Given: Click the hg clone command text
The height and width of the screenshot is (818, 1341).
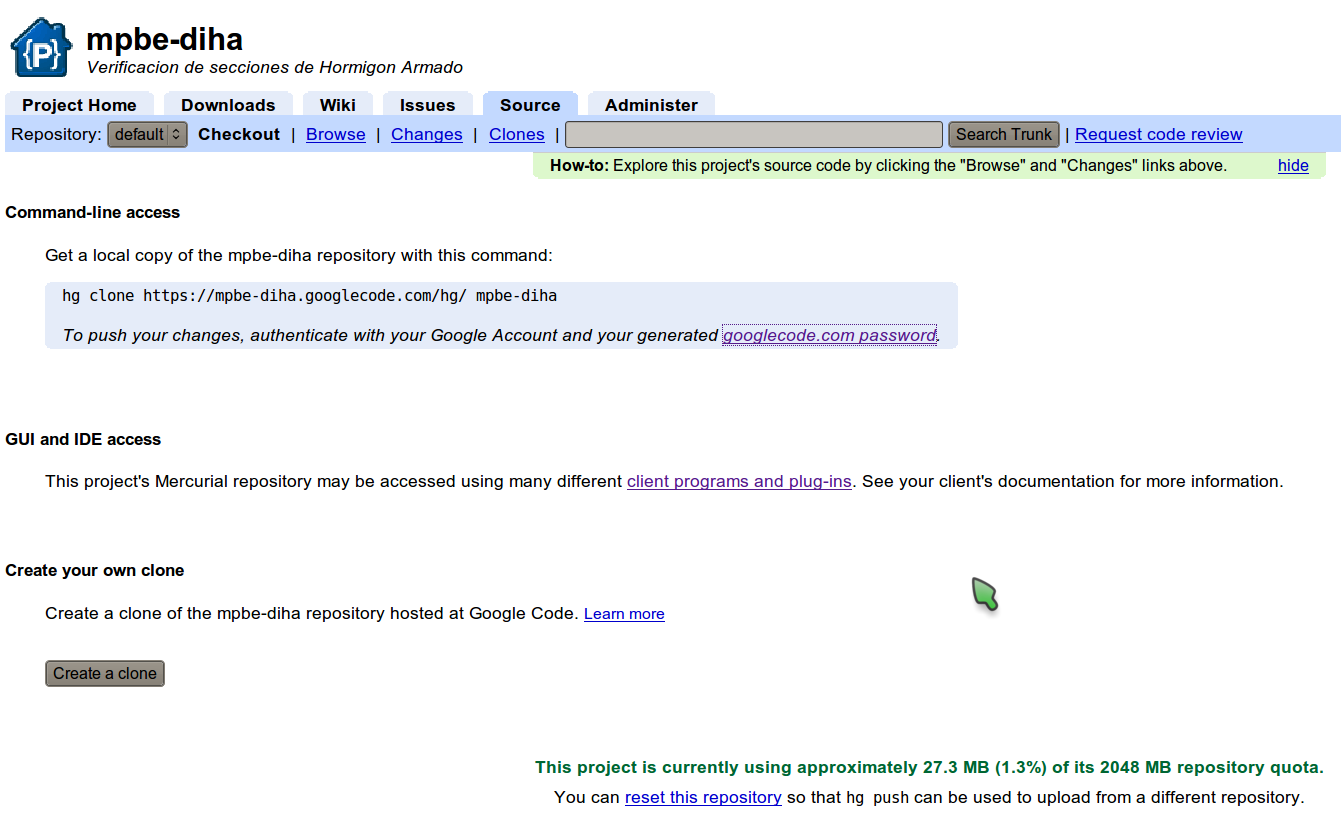Looking at the screenshot, I should pyautogui.click(x=310, y=295).
